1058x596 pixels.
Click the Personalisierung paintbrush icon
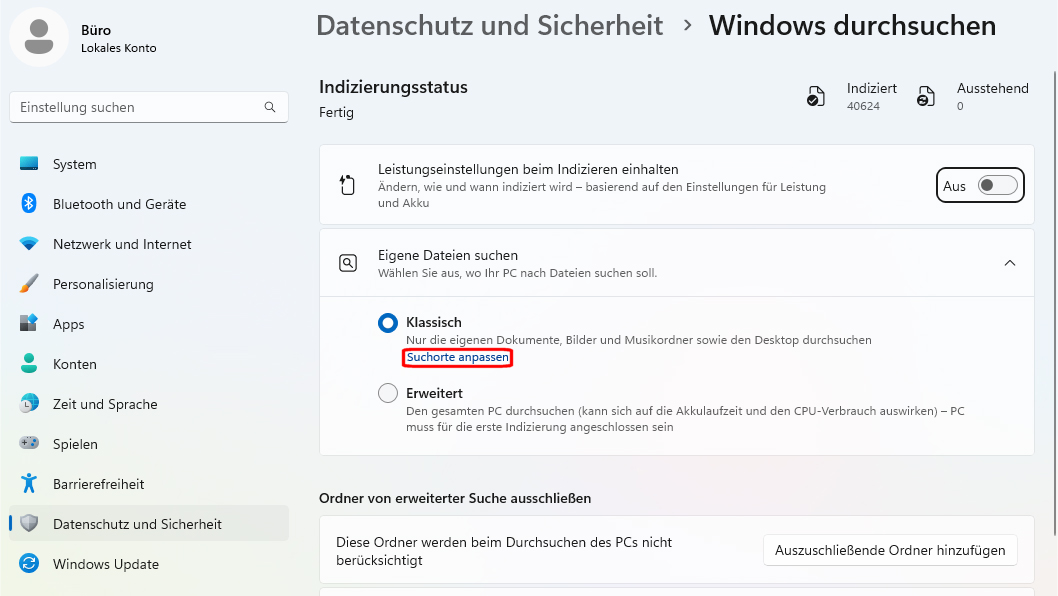pyautogui.click(x=29, y=283)
